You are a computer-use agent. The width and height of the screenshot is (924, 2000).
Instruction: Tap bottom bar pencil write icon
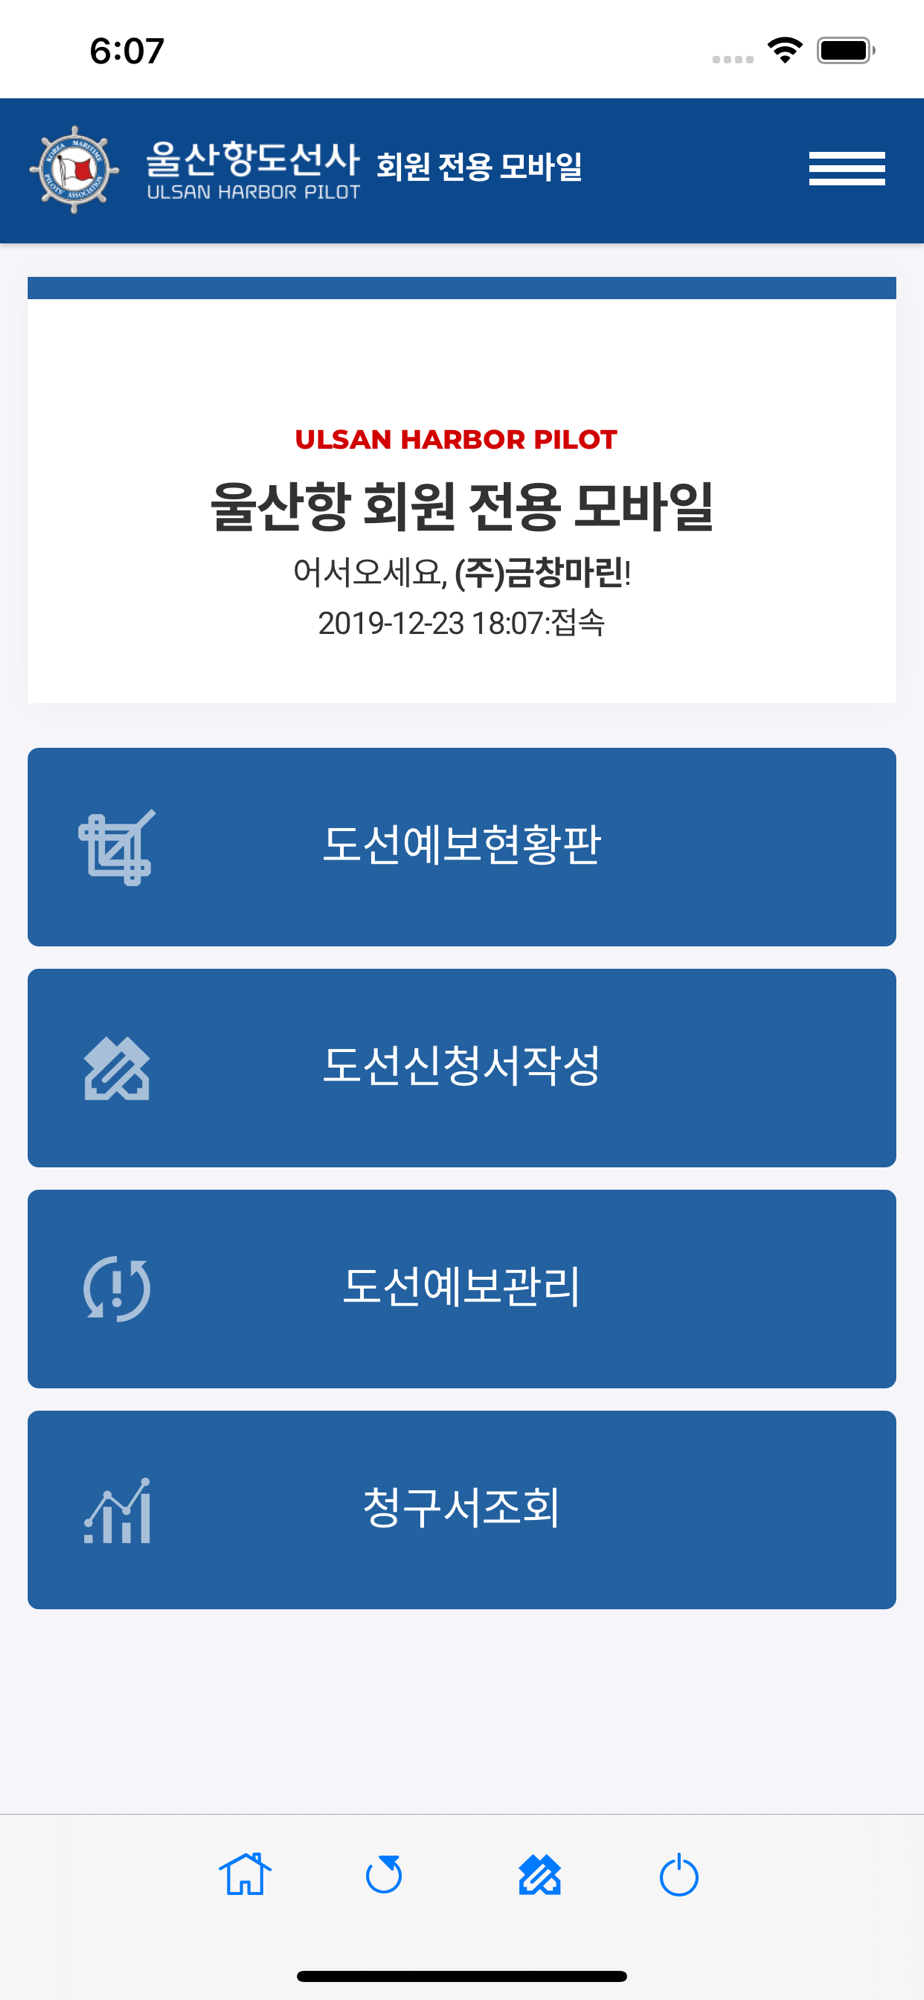(x=540, y=1875)
